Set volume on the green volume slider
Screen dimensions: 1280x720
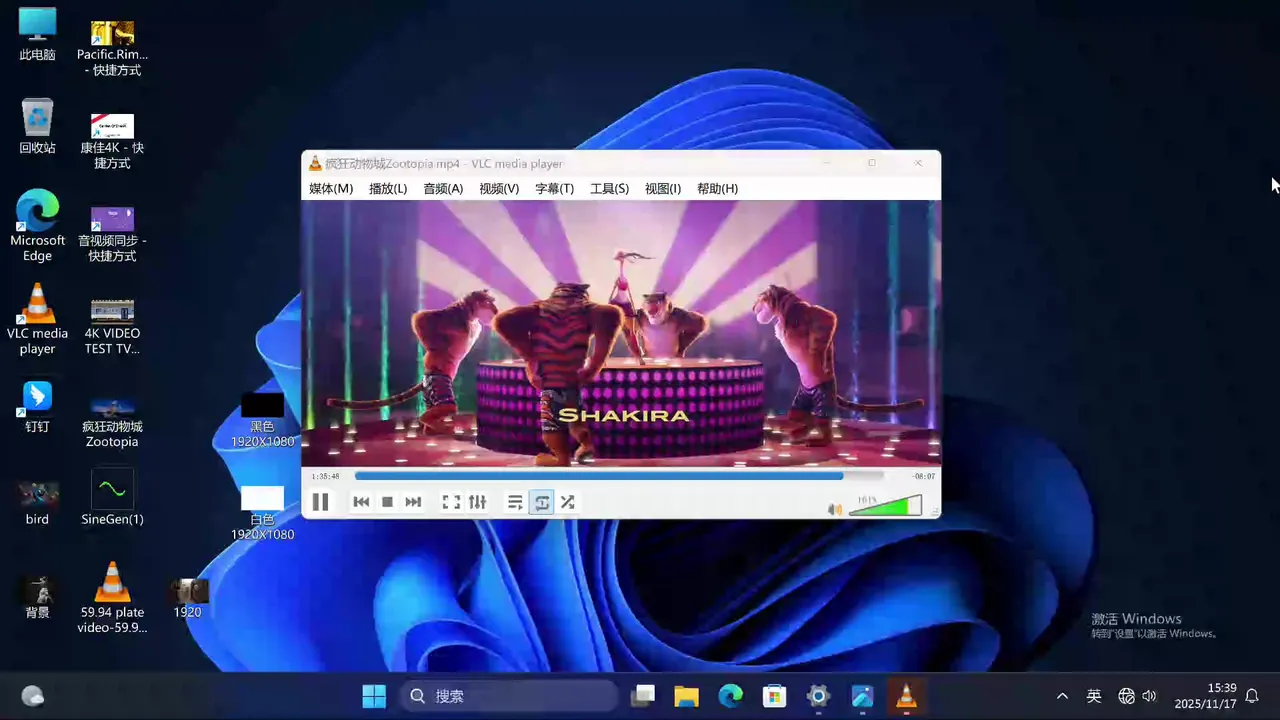[x=885, y=506]
